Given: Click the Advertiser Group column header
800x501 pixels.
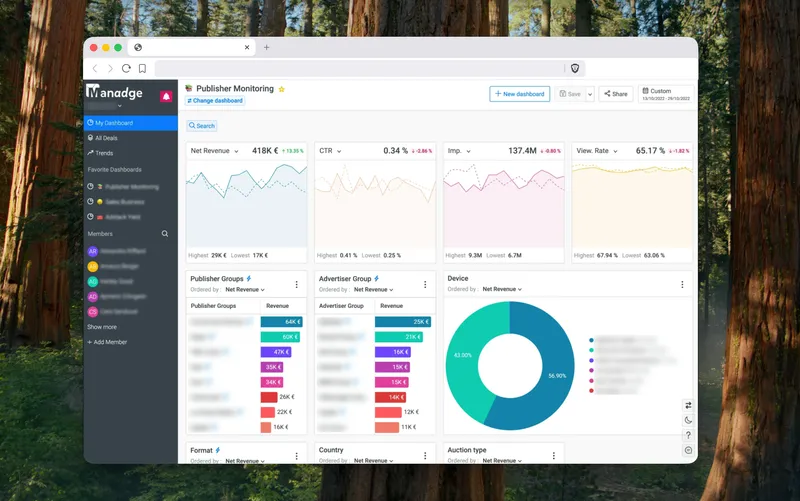Looking at the screenshot, I should click(341, 306).
